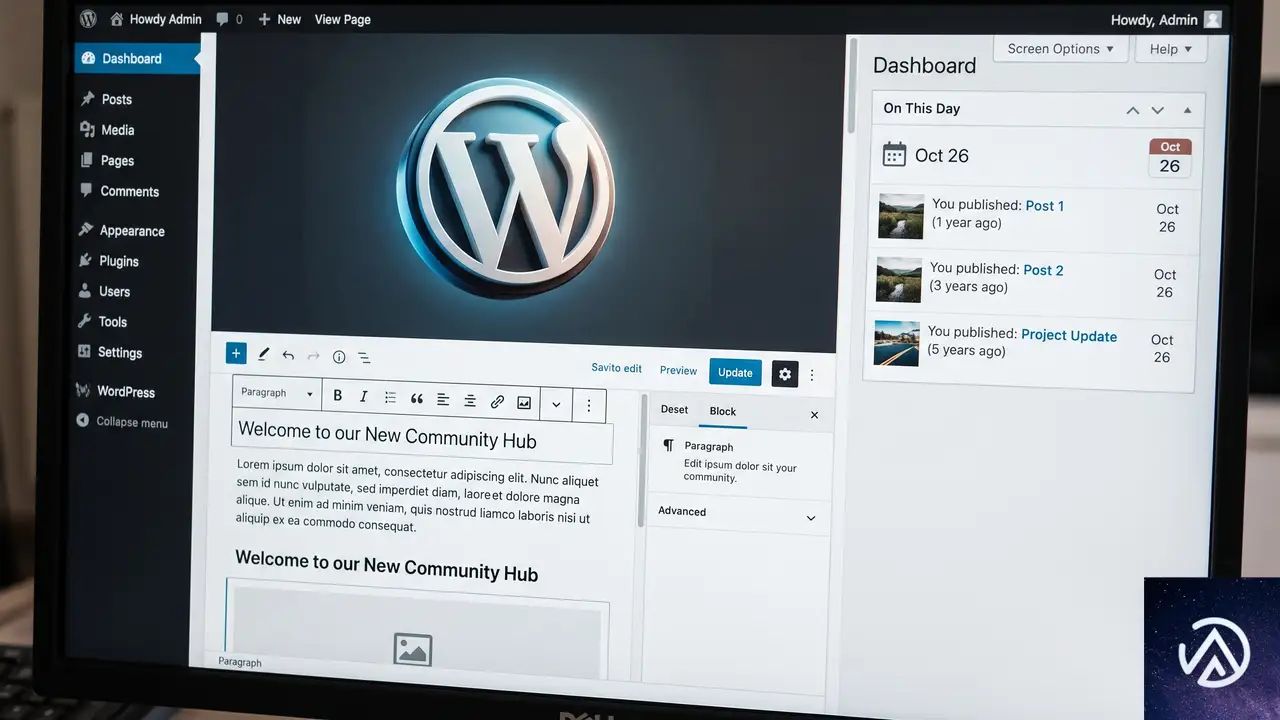The width and height of the screenshot is (1280, 720).
Task: Convert block to bulleted list
Action: coord(390,398)
